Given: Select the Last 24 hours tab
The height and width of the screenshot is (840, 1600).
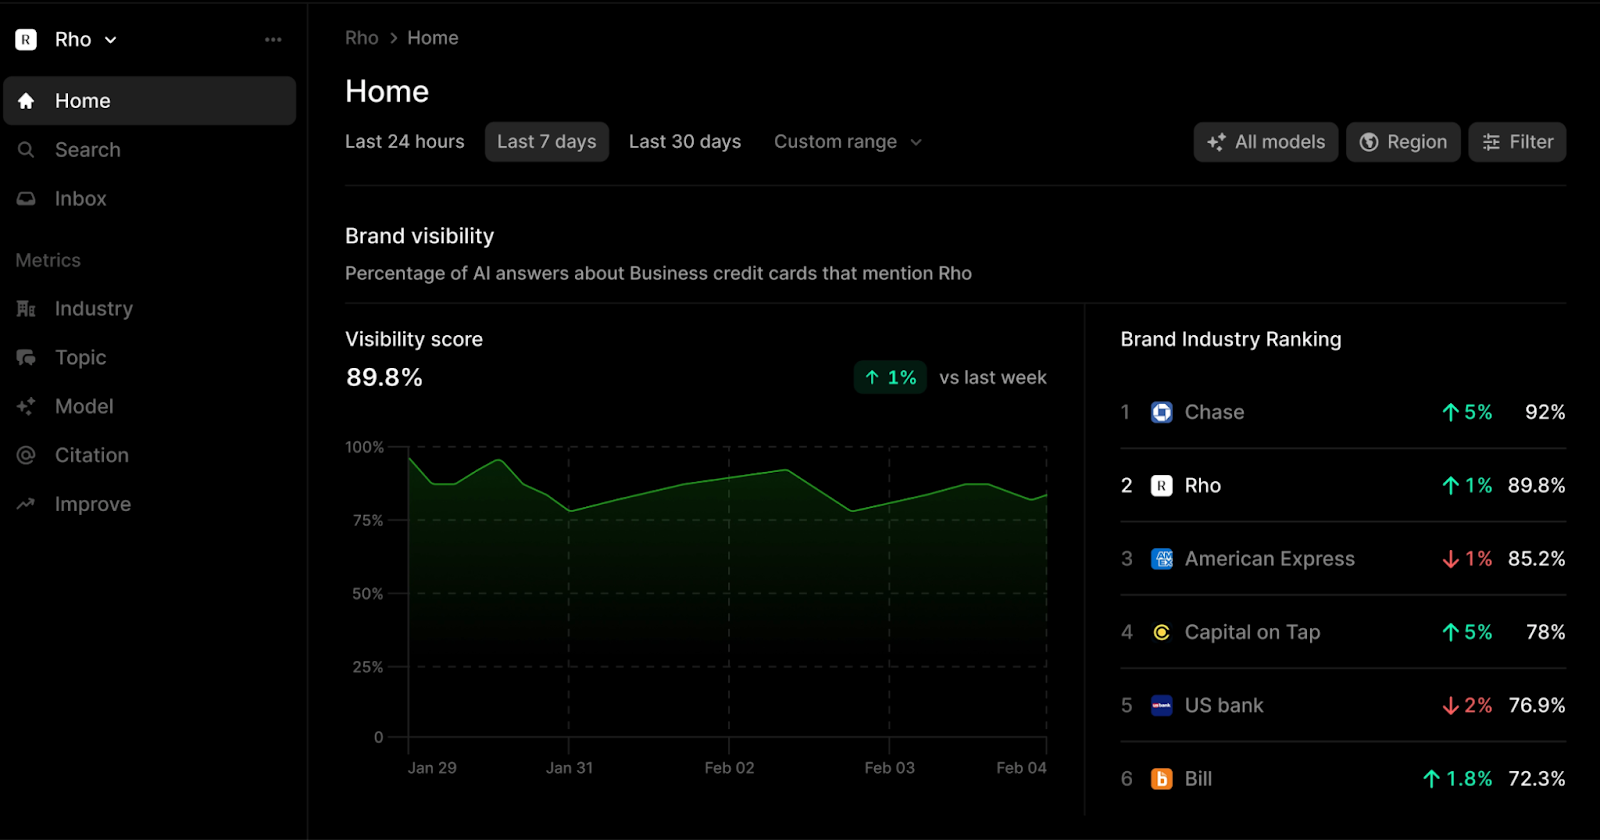Looking at the screenshot, I should [x=404, y=142].
